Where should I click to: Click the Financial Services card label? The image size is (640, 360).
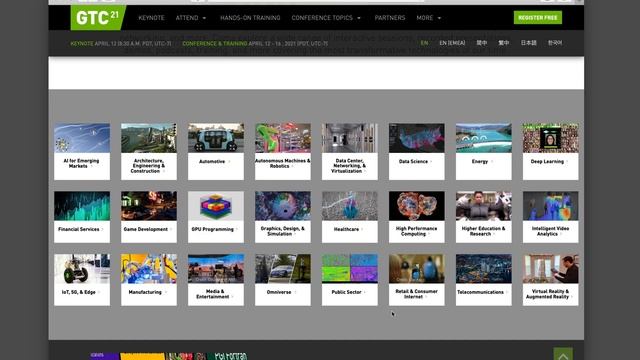79,229
